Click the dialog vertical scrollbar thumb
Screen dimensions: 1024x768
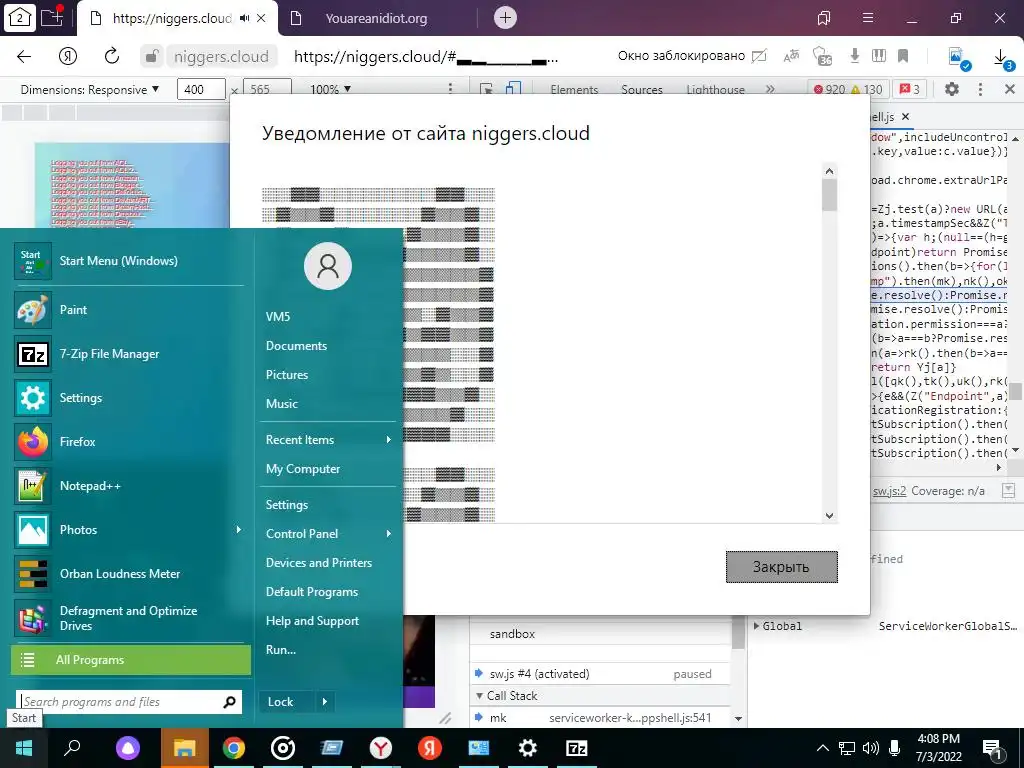829,195
